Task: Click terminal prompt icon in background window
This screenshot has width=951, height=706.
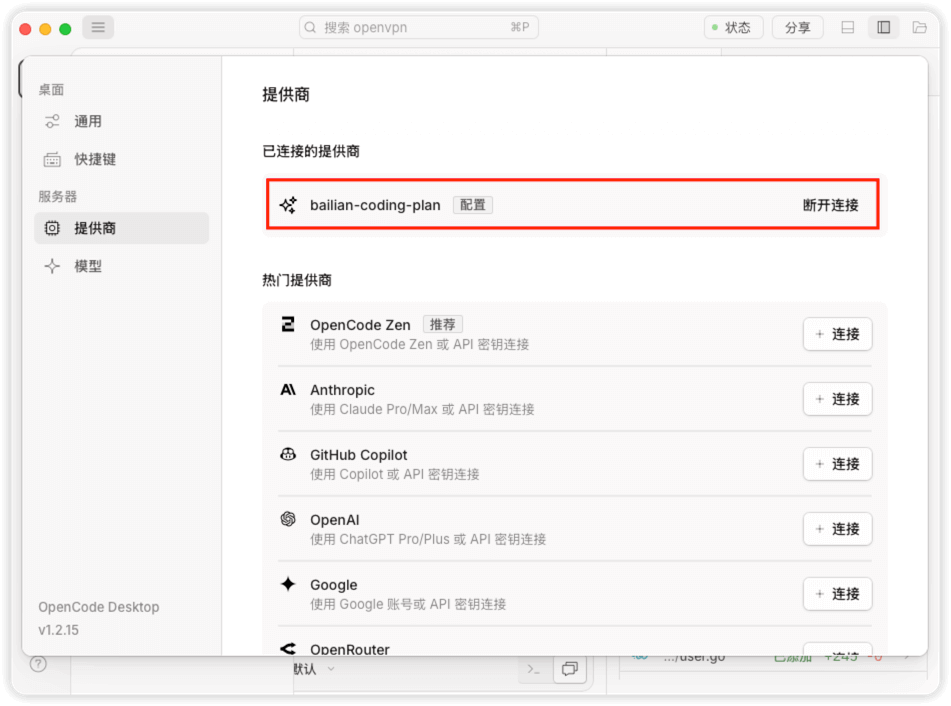Action: click(534, 669)
